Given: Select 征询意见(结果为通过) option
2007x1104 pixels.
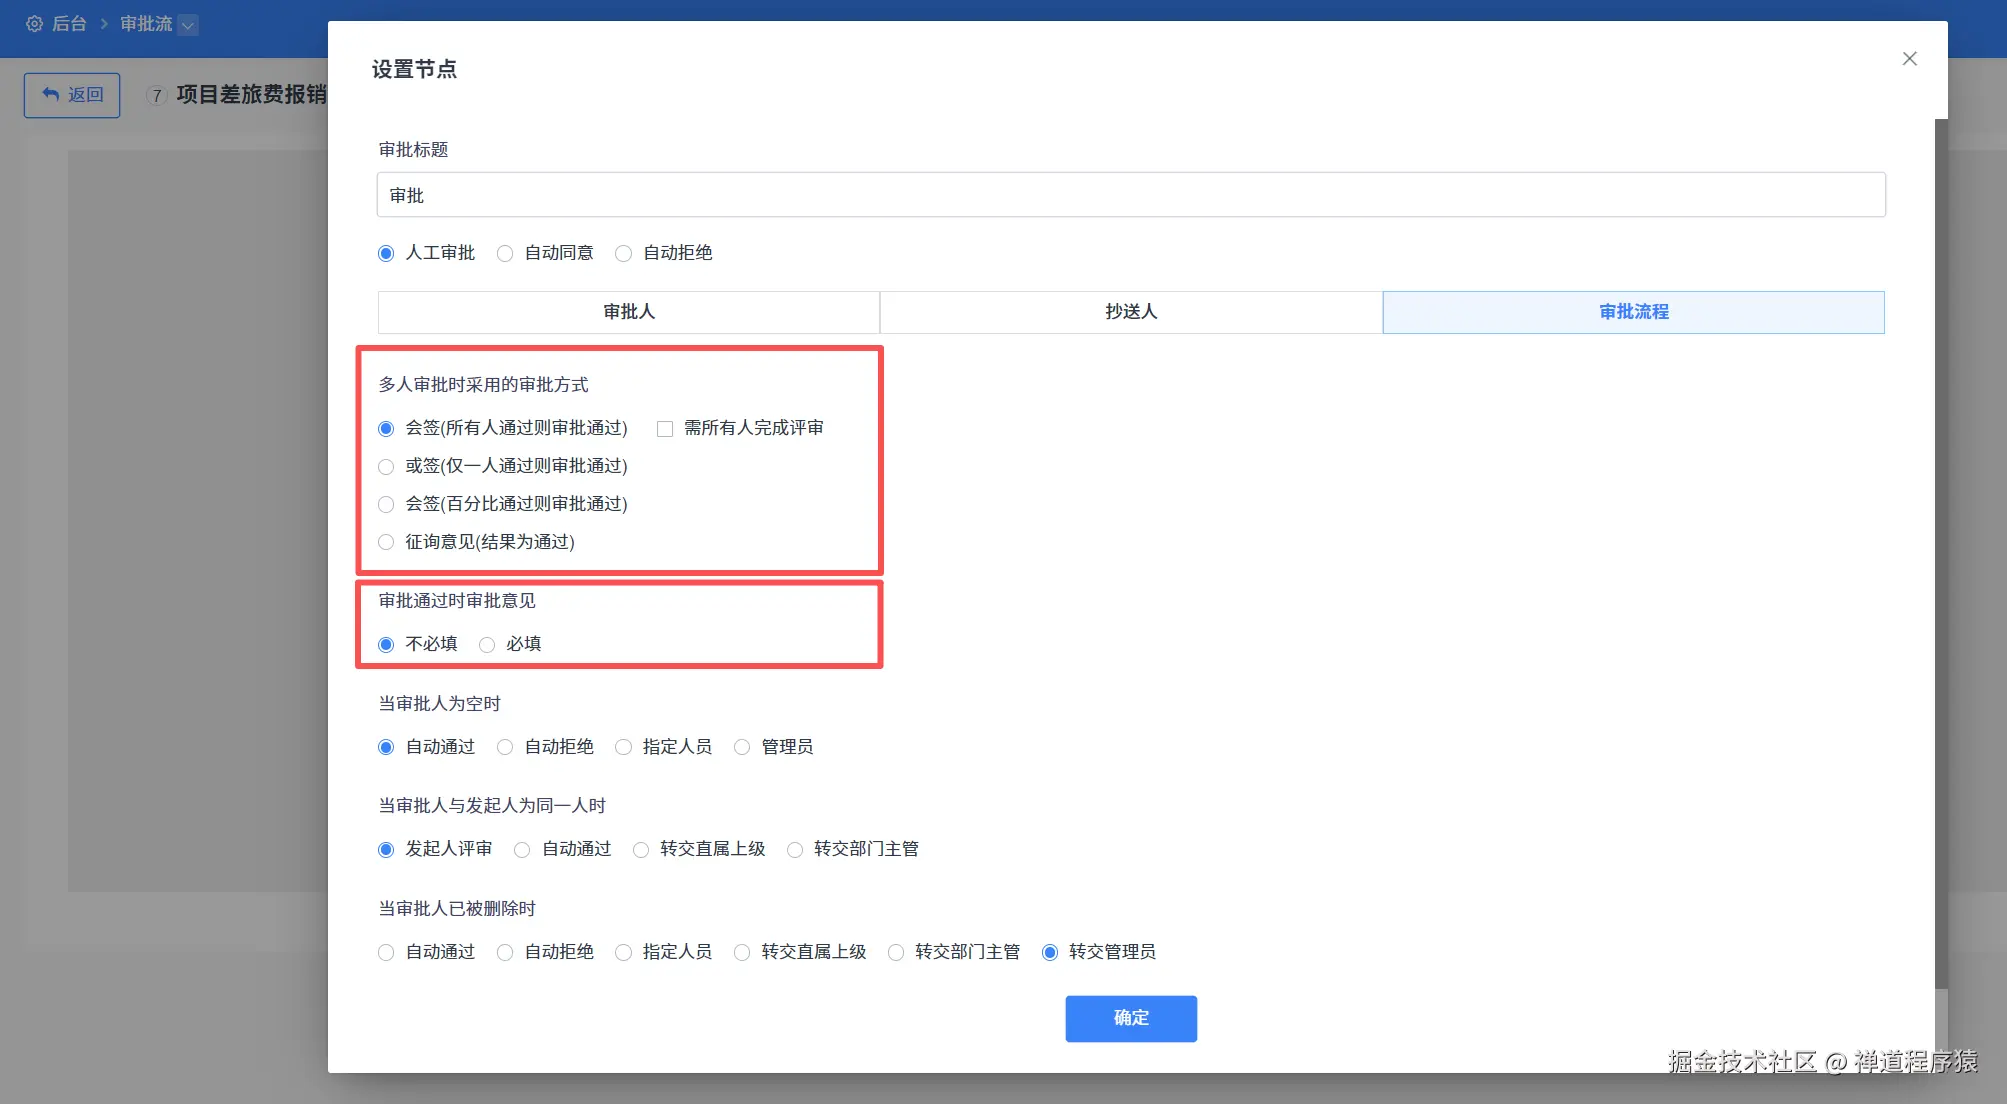Looking at the screenshot, I should (x=386, y=542).
